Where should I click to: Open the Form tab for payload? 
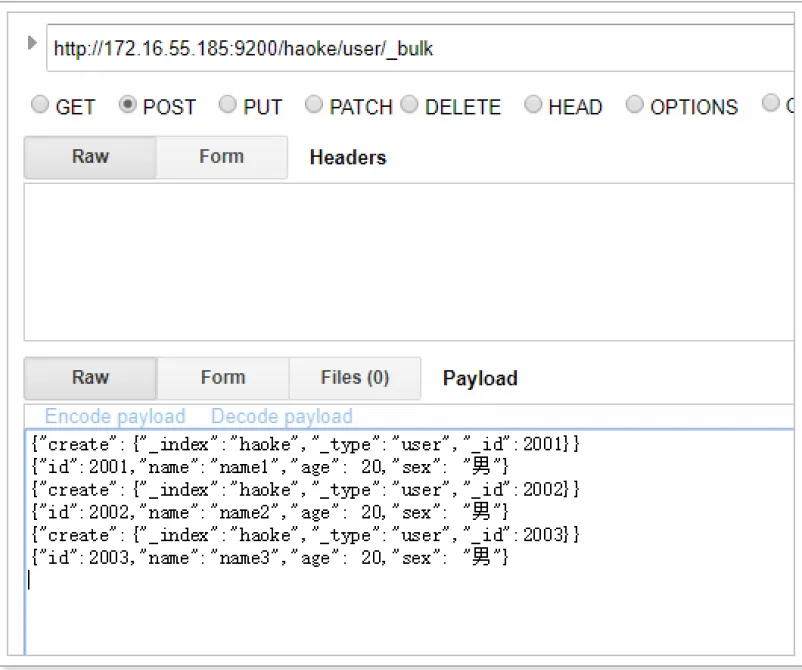[222, 378]
